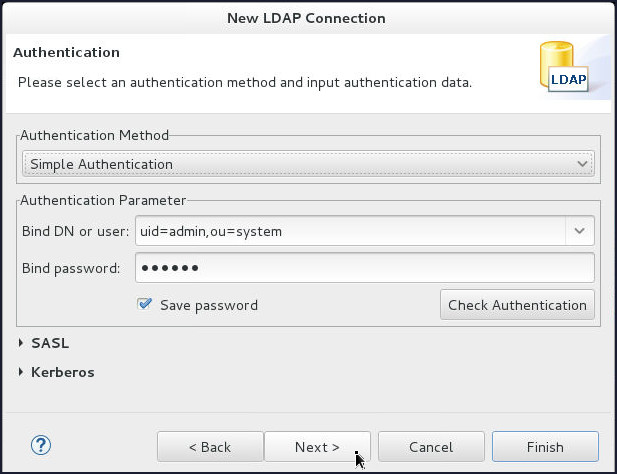This screenshot has height=474, width=617.
Task: Click the Bind password label
Action: (71, 268)
